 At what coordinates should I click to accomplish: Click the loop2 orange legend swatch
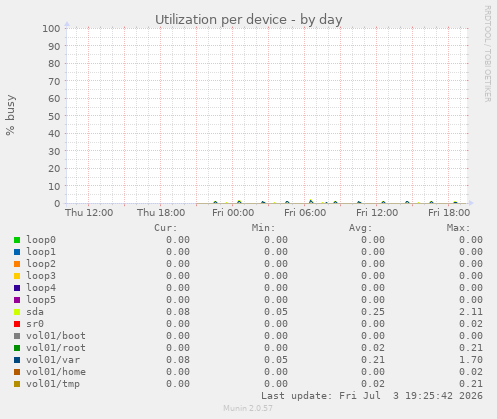tap(17, 264)
